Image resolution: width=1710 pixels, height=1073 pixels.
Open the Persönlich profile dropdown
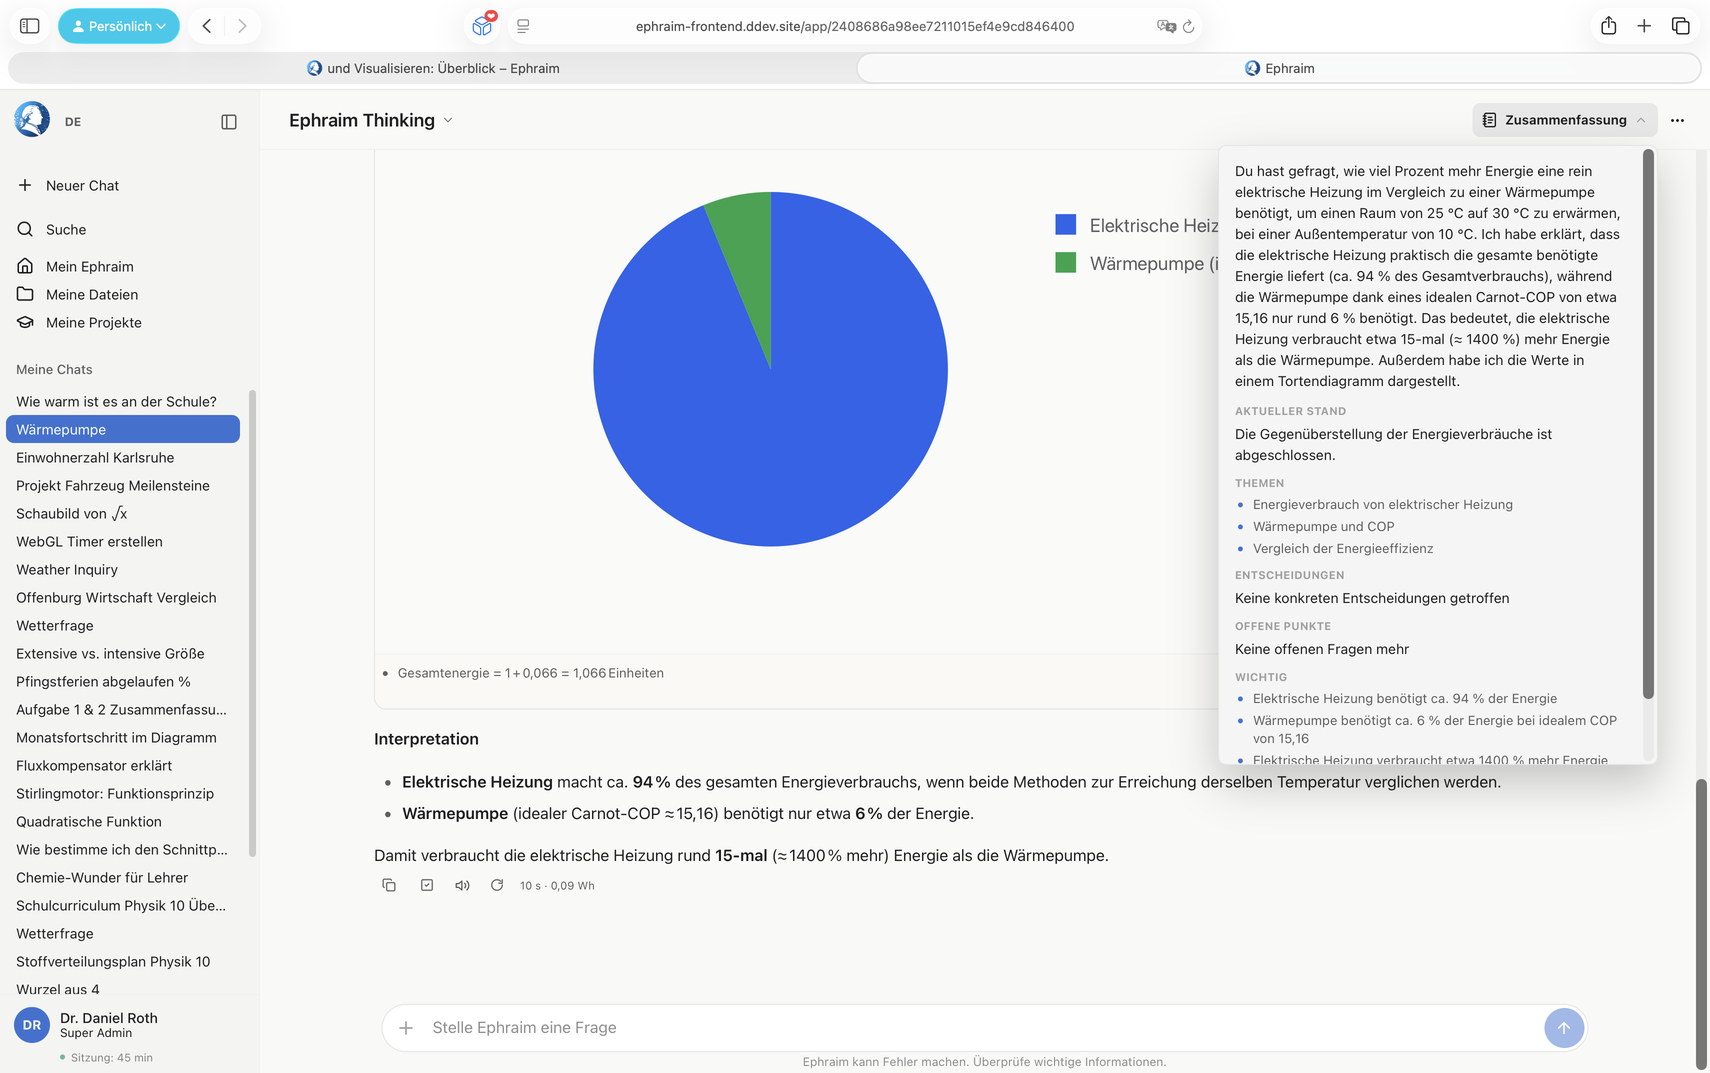[x=119, y=26]
